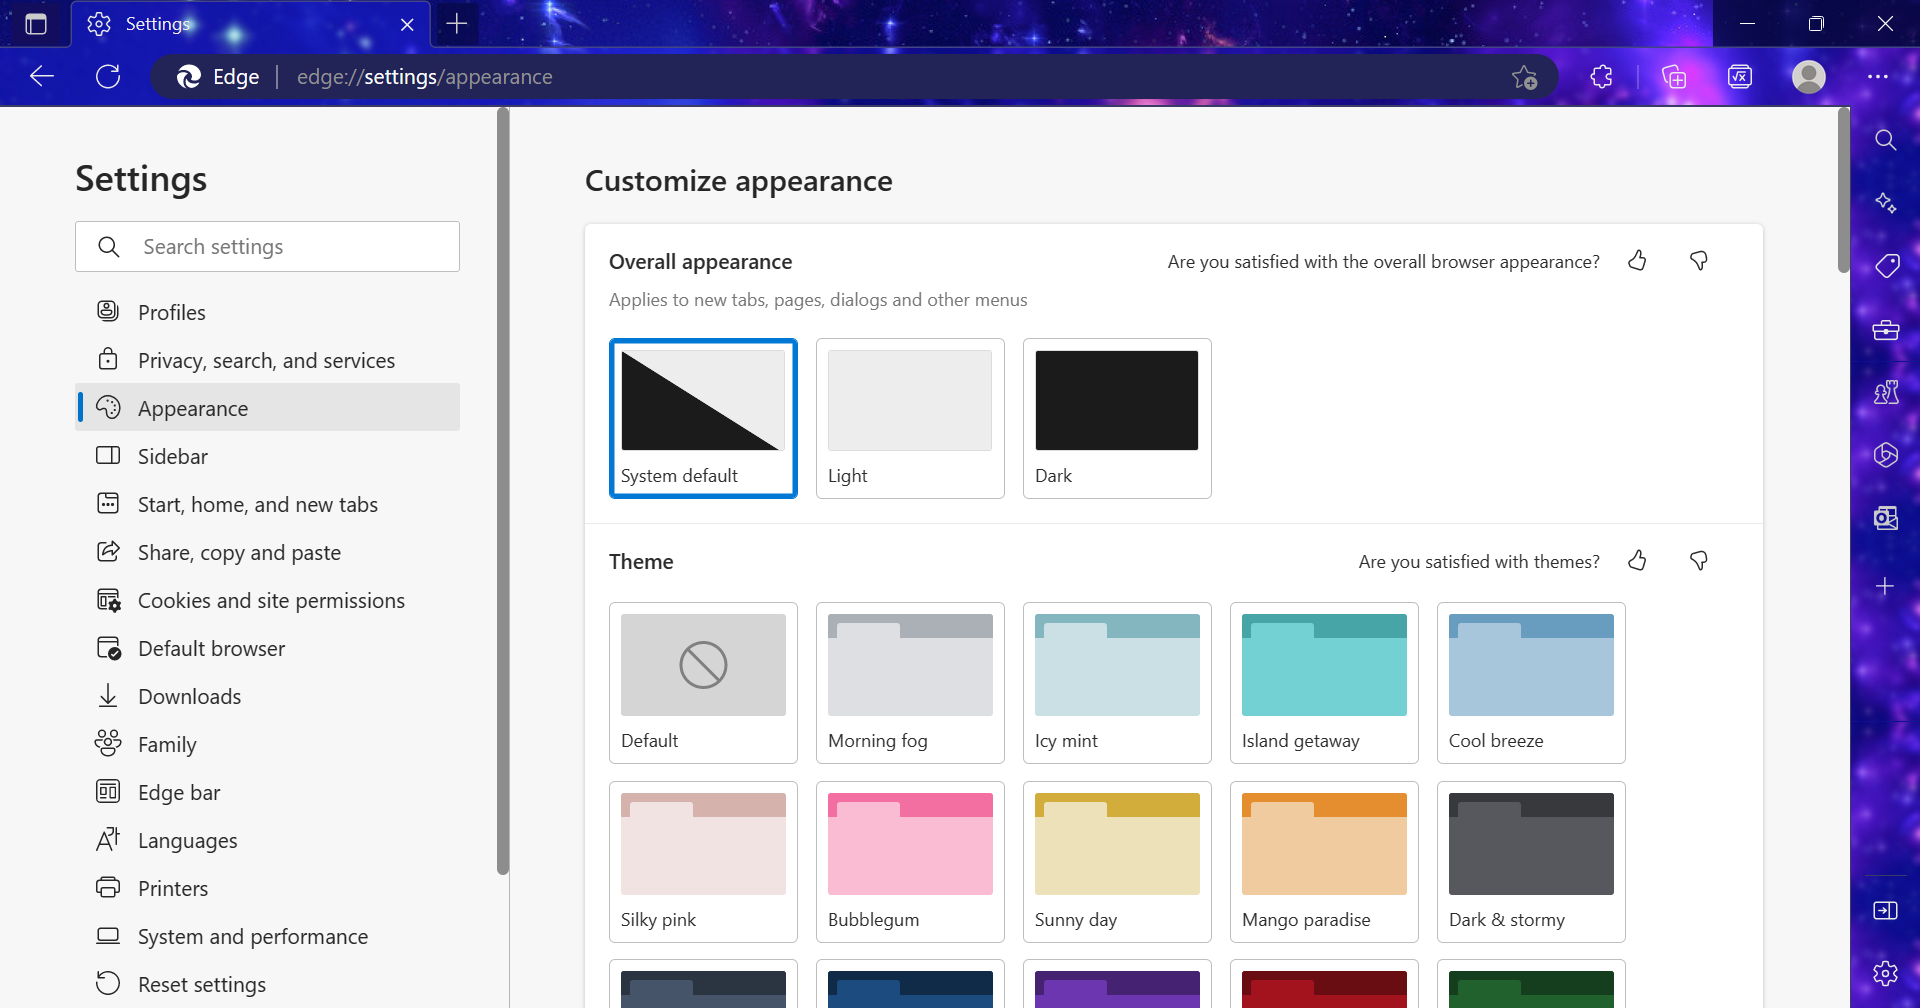Screen dimensions: 1920x1008
Task: Open Sidebar settings section
Action: pyautogui.click(x=267, y=456)
